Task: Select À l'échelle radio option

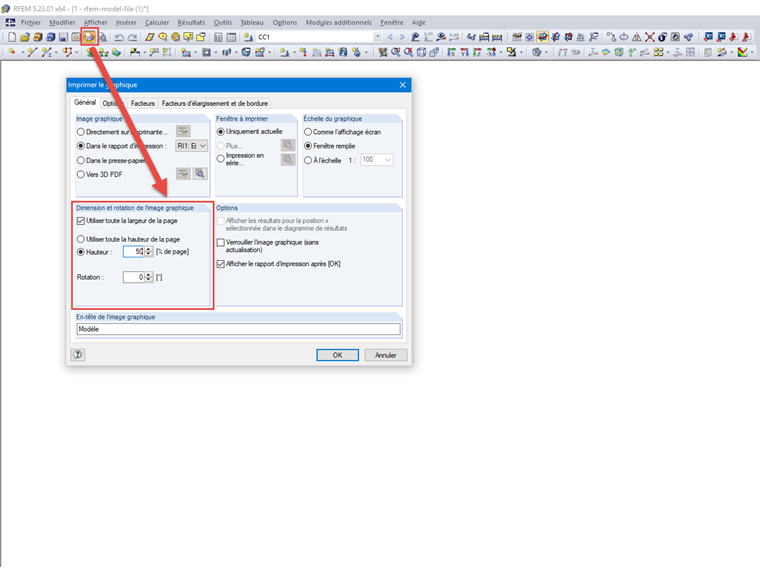Action: [x=308, y=160]
